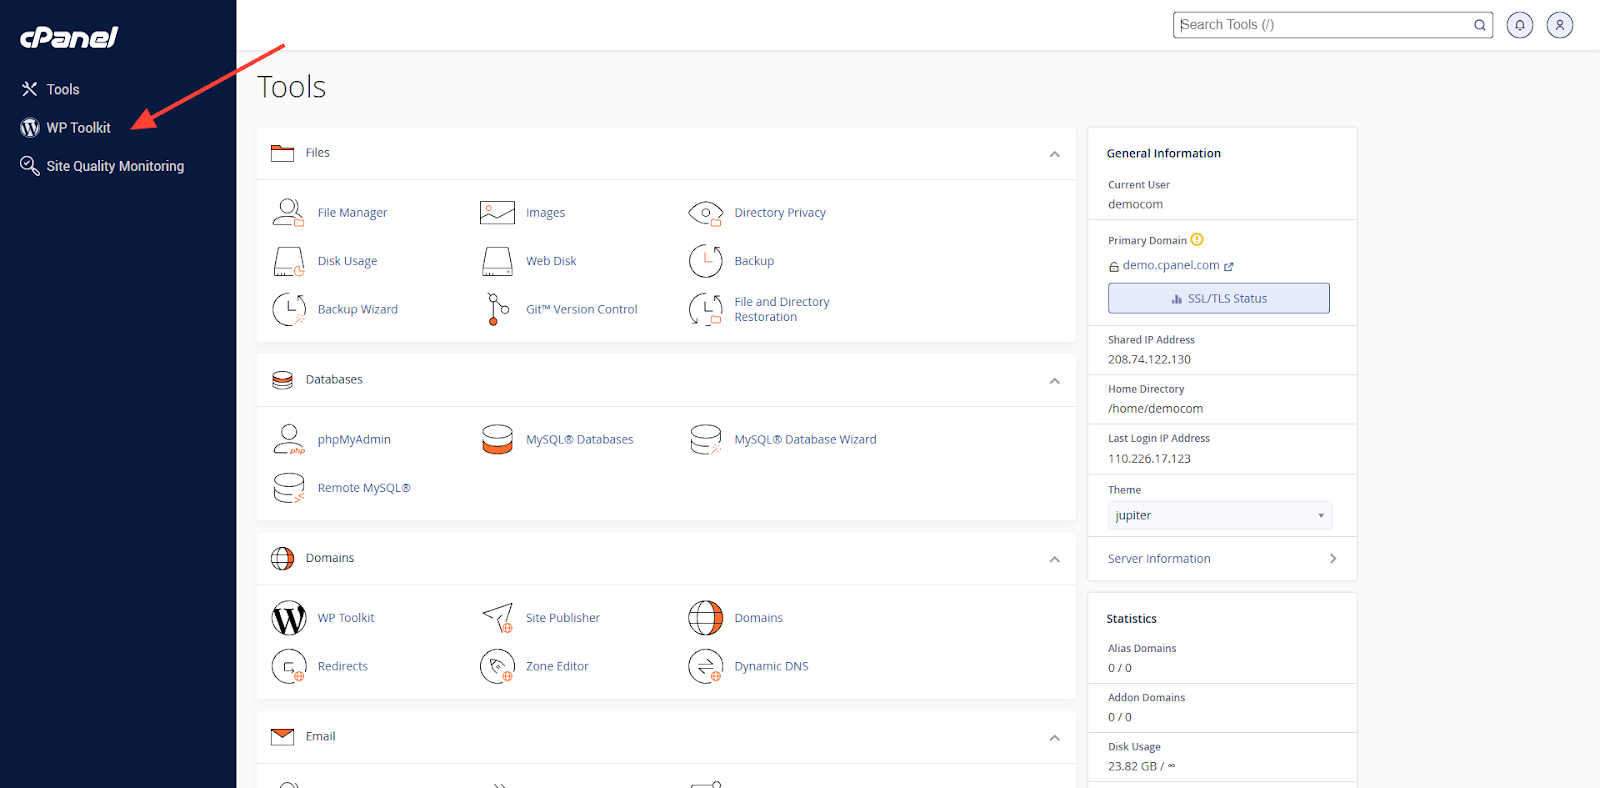The height and width of the screenshot is (788, 1600).
Task: Click the File Manager text link
Action: [x=352, y=212]
